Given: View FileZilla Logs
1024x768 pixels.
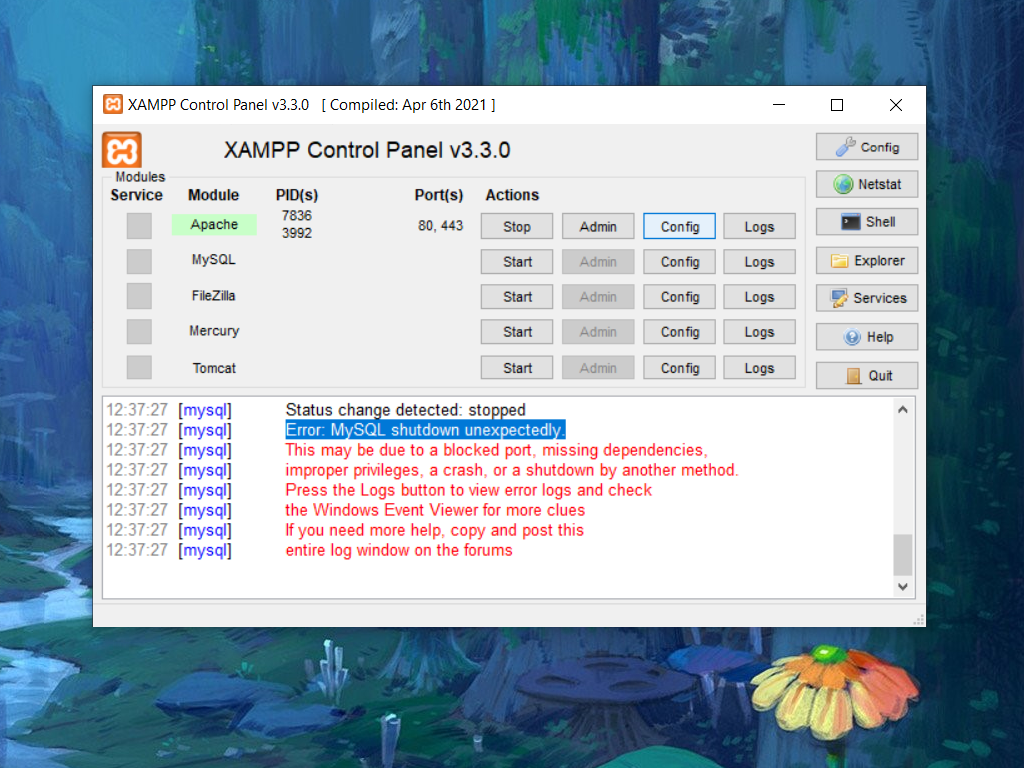Looking at the screenshot, I should pyautogui.click(x=760, y=297).
